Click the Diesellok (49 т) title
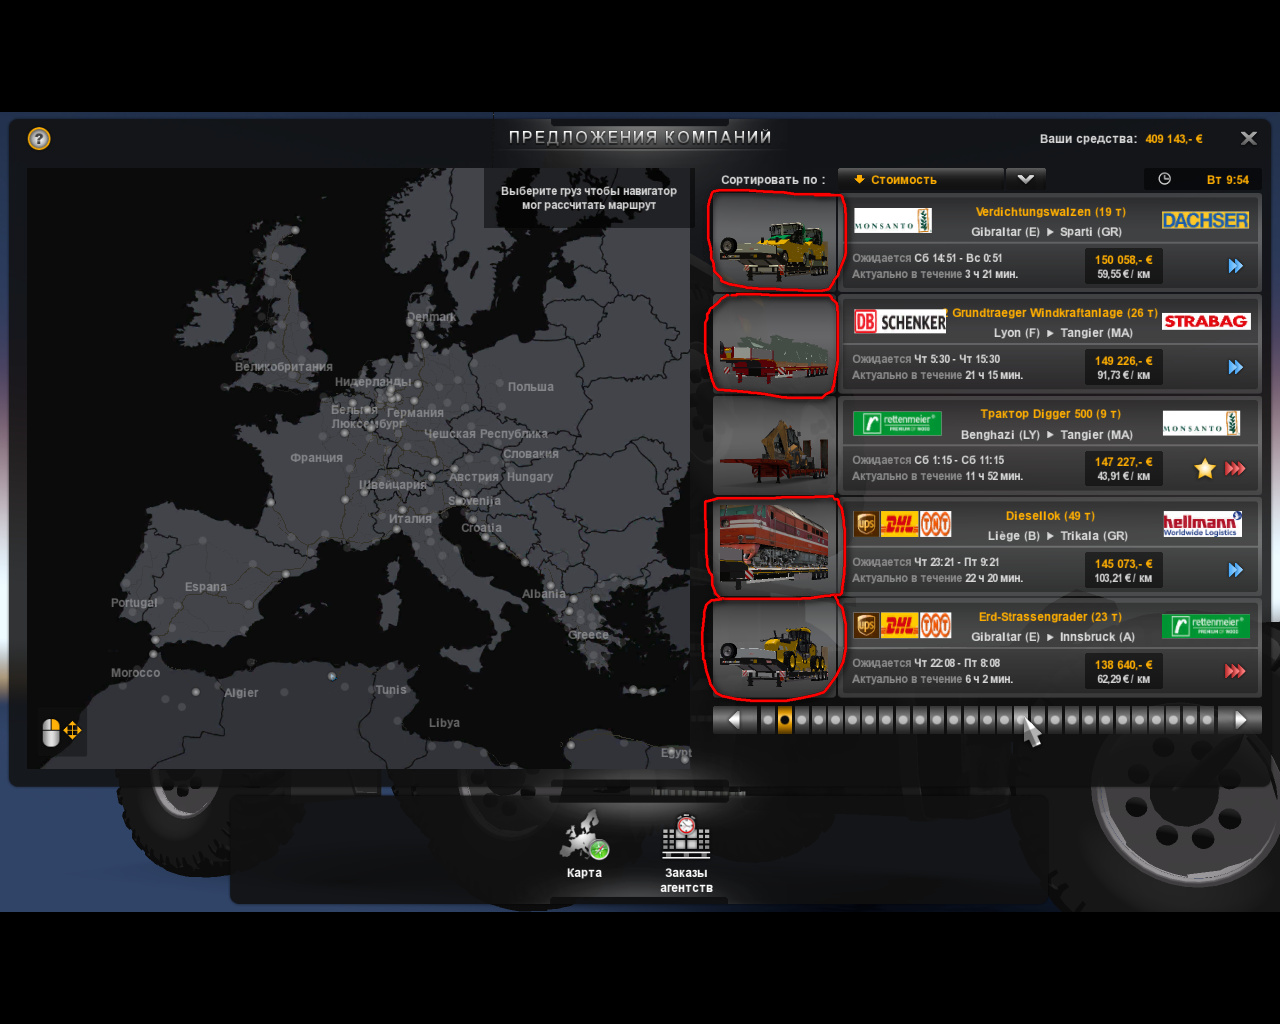1280x1024 pixels. pos(1050,516)
